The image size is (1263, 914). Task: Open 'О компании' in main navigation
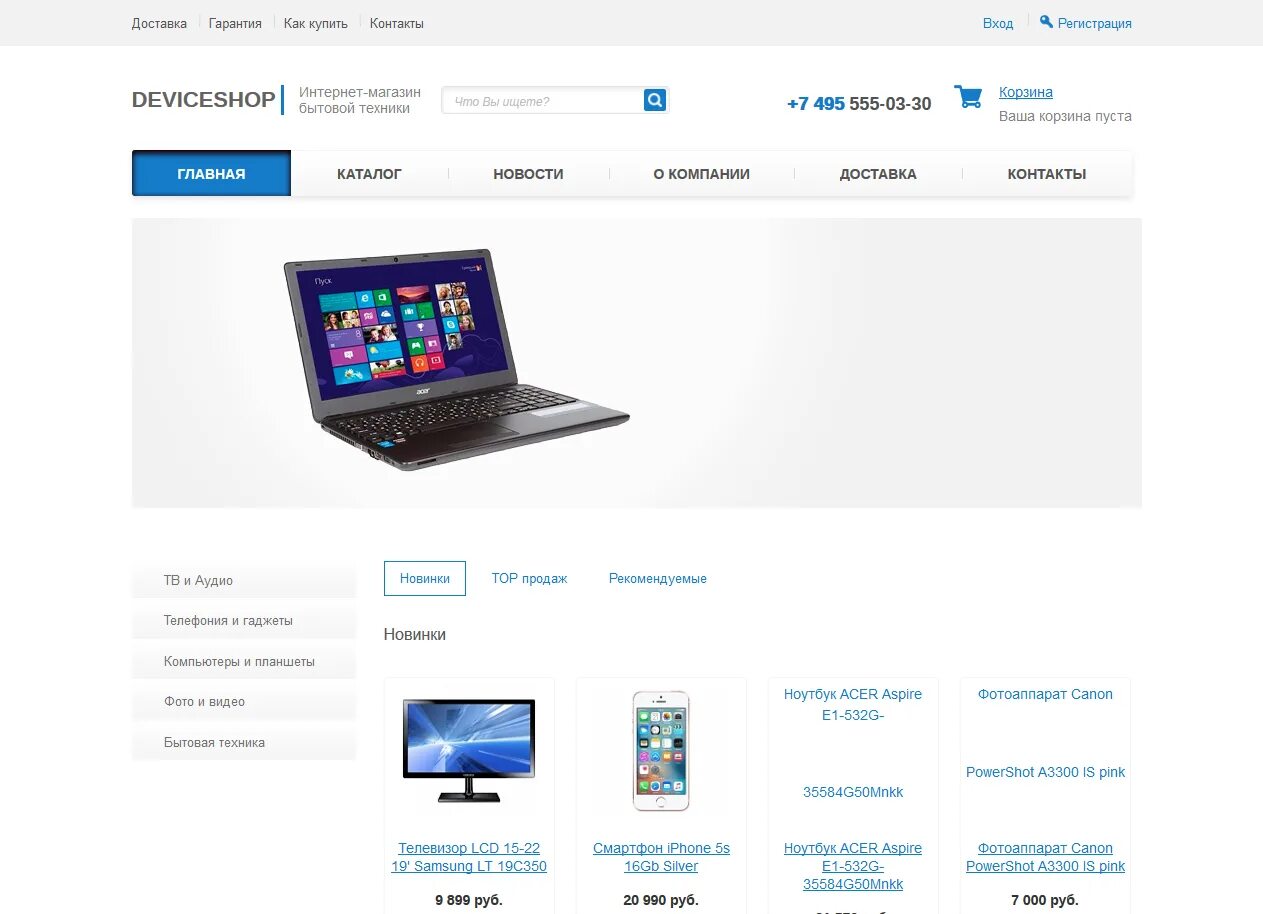701,174
